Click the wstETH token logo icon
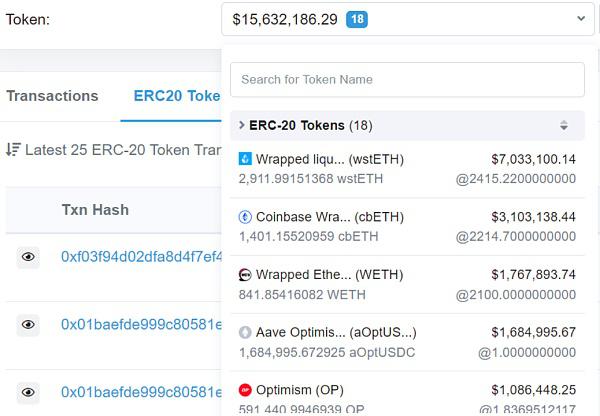600x416 pixels. (245, 159)
